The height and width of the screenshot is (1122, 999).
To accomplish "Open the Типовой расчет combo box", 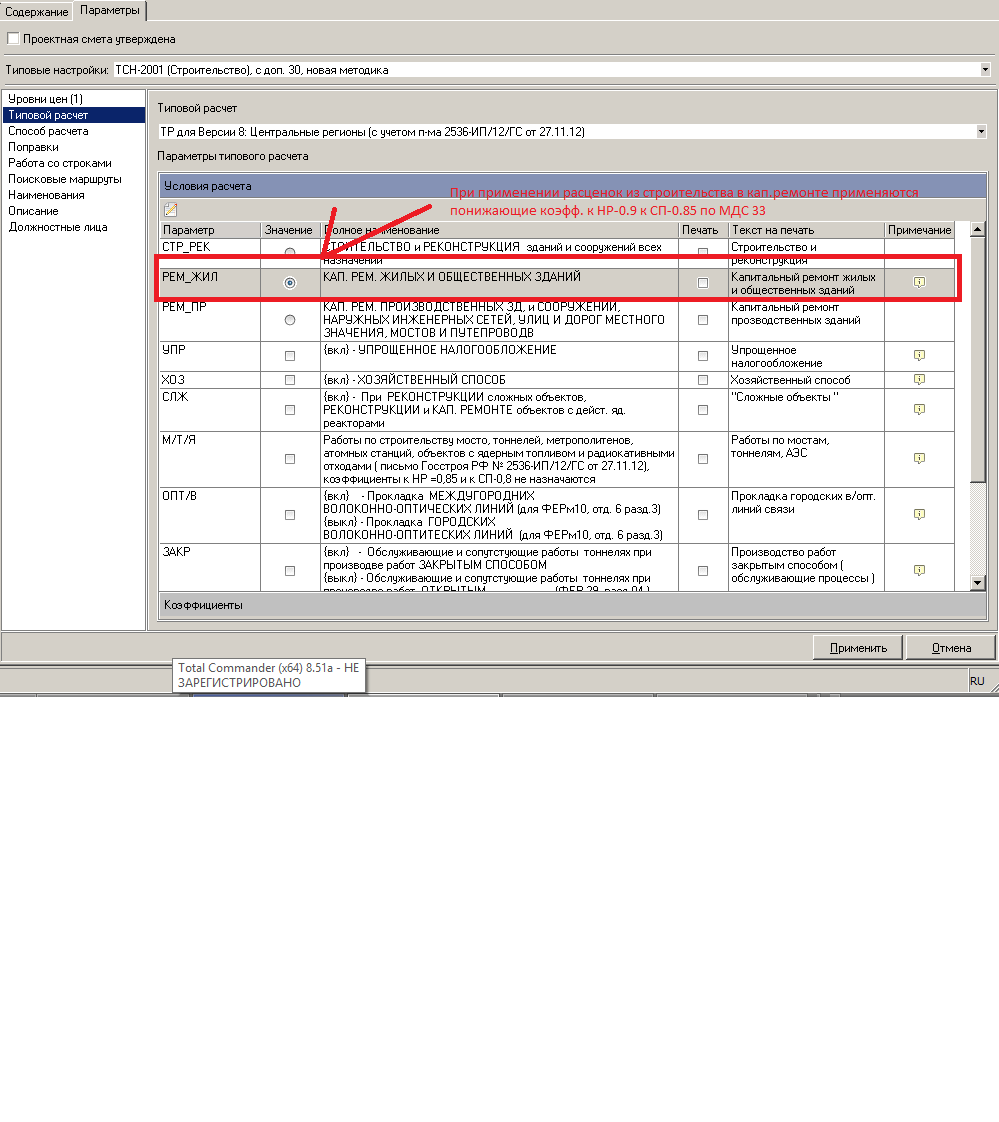I will [980, 131].
